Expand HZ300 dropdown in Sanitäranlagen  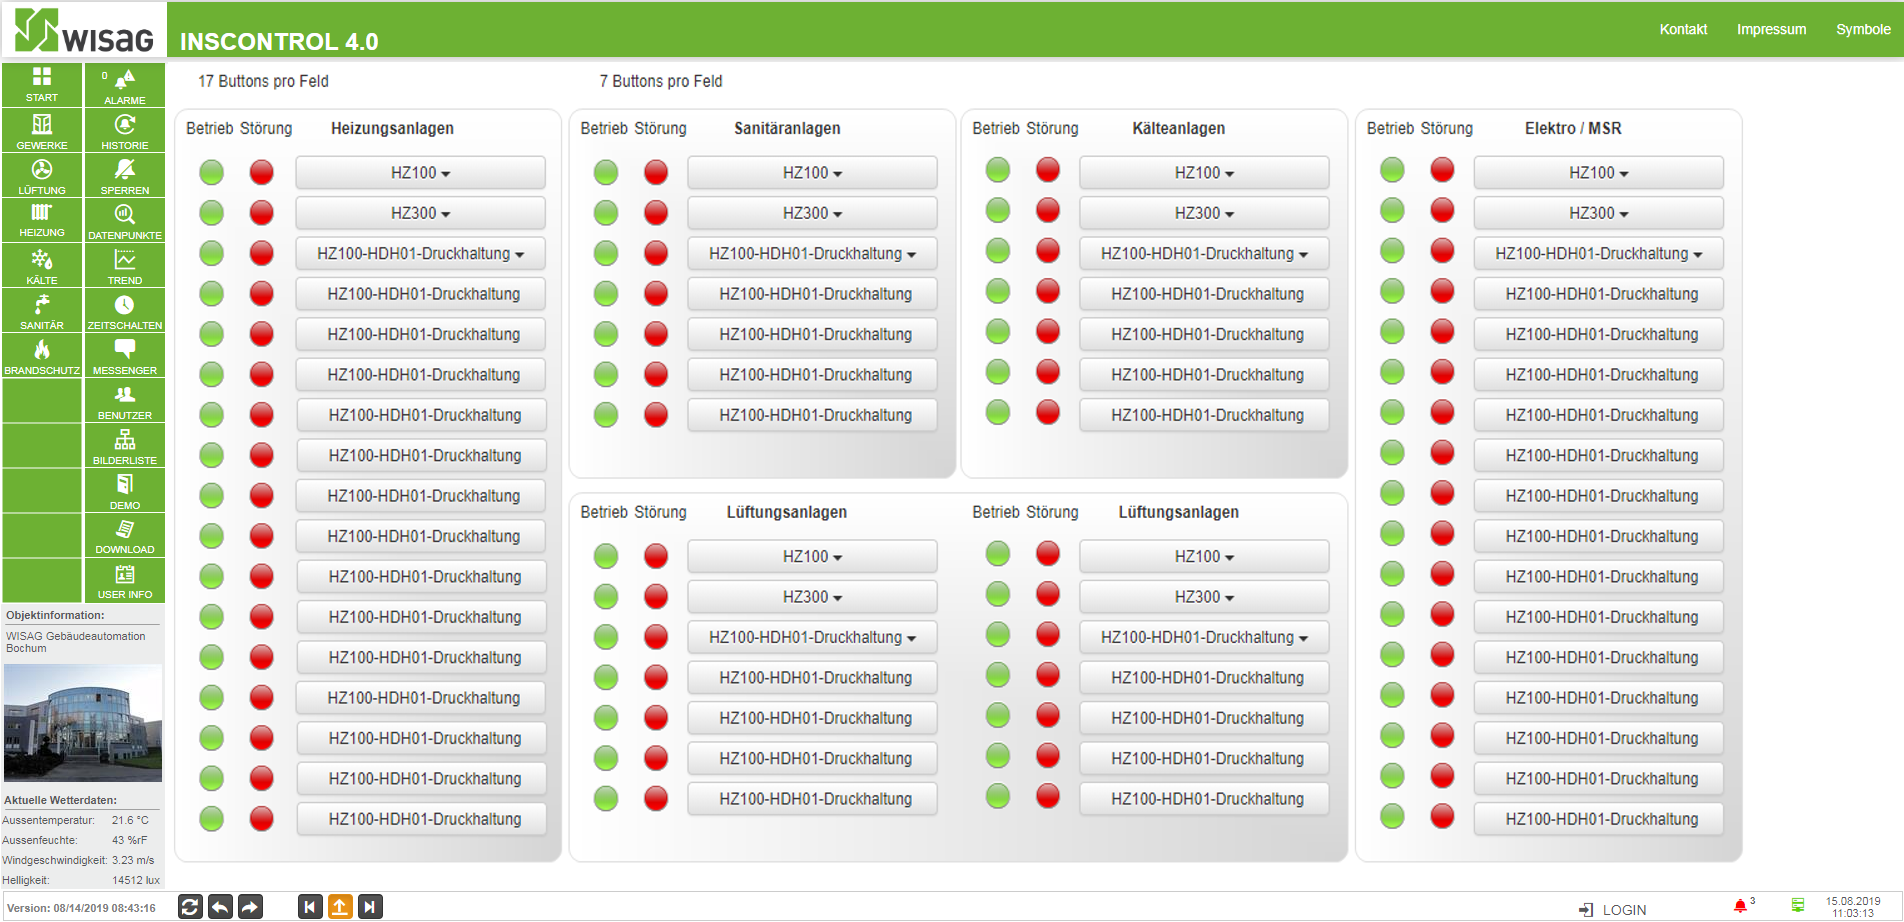coord(812,213)
